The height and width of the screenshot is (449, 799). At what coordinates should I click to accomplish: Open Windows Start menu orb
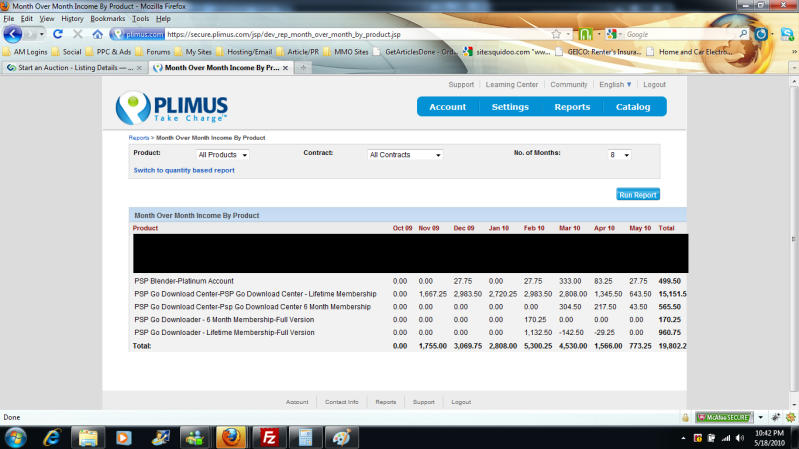(x=16, y=438)
